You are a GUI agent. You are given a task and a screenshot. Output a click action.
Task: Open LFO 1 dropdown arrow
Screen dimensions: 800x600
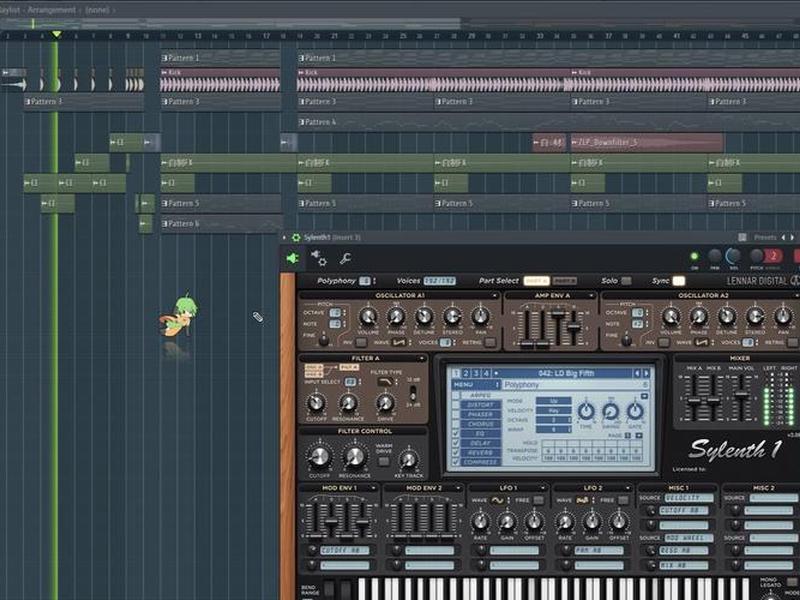tap(542, 488)
